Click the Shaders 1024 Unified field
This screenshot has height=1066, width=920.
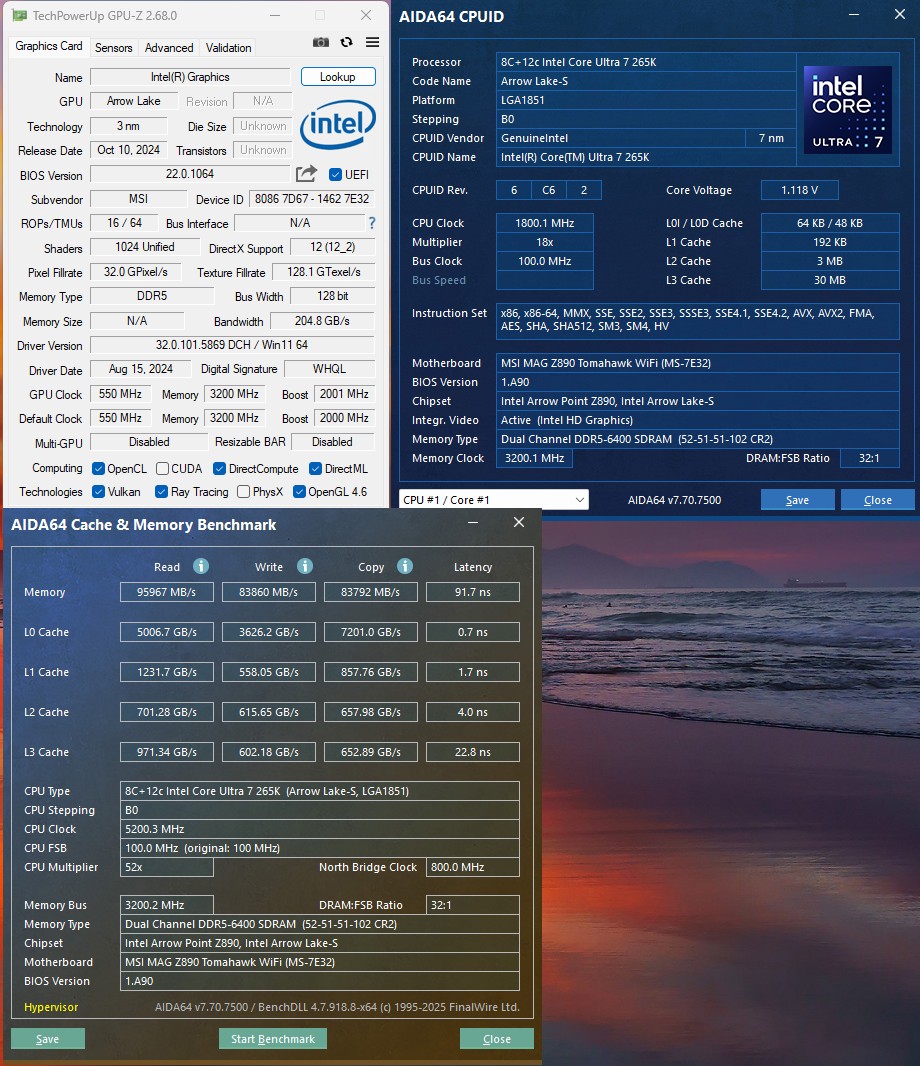pos(145,247)
